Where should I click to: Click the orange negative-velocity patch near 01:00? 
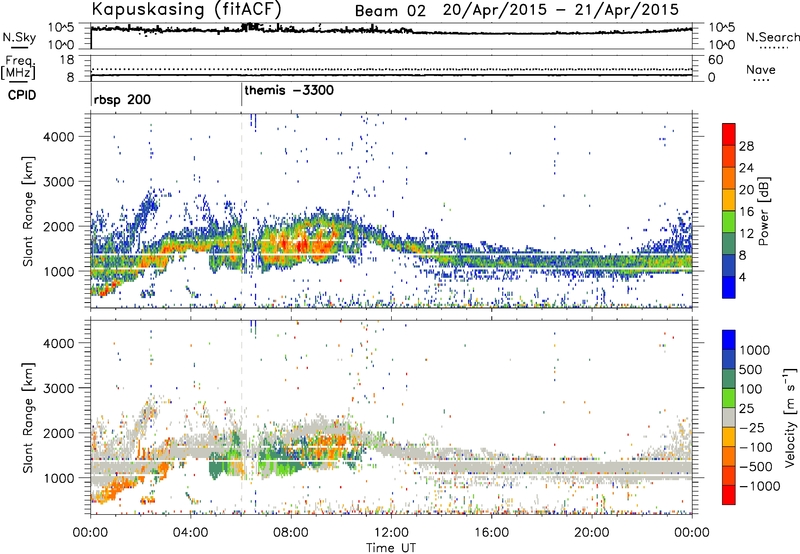pyautogui.click(x=116, y=488)
